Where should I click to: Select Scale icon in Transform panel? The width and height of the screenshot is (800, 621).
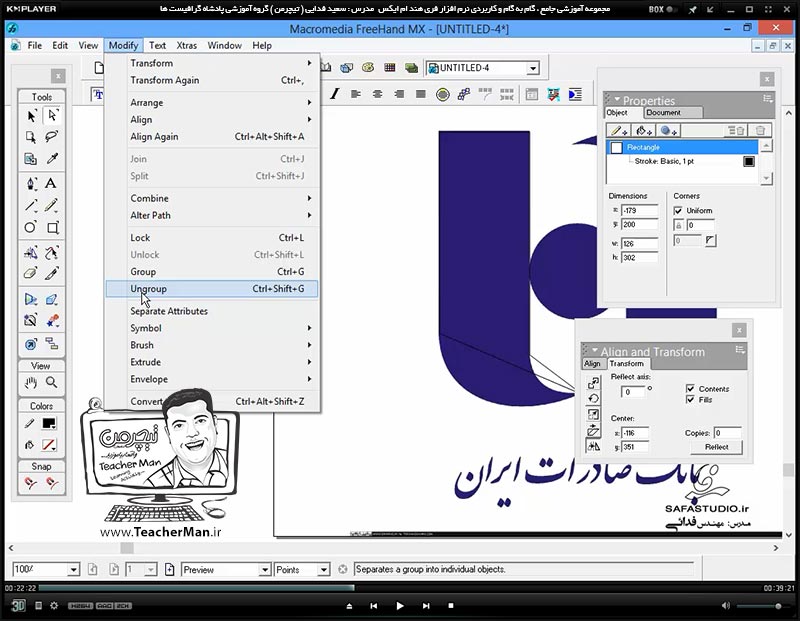[593, 414]
